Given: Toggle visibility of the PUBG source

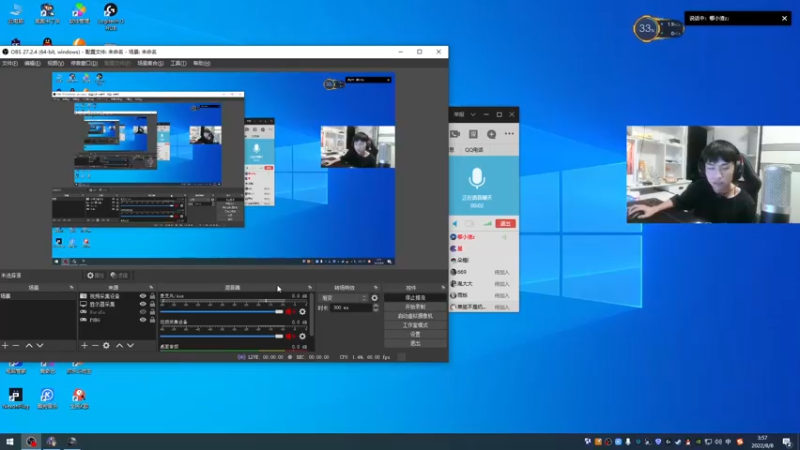Looking at the screenshot, I should (143, 320).
